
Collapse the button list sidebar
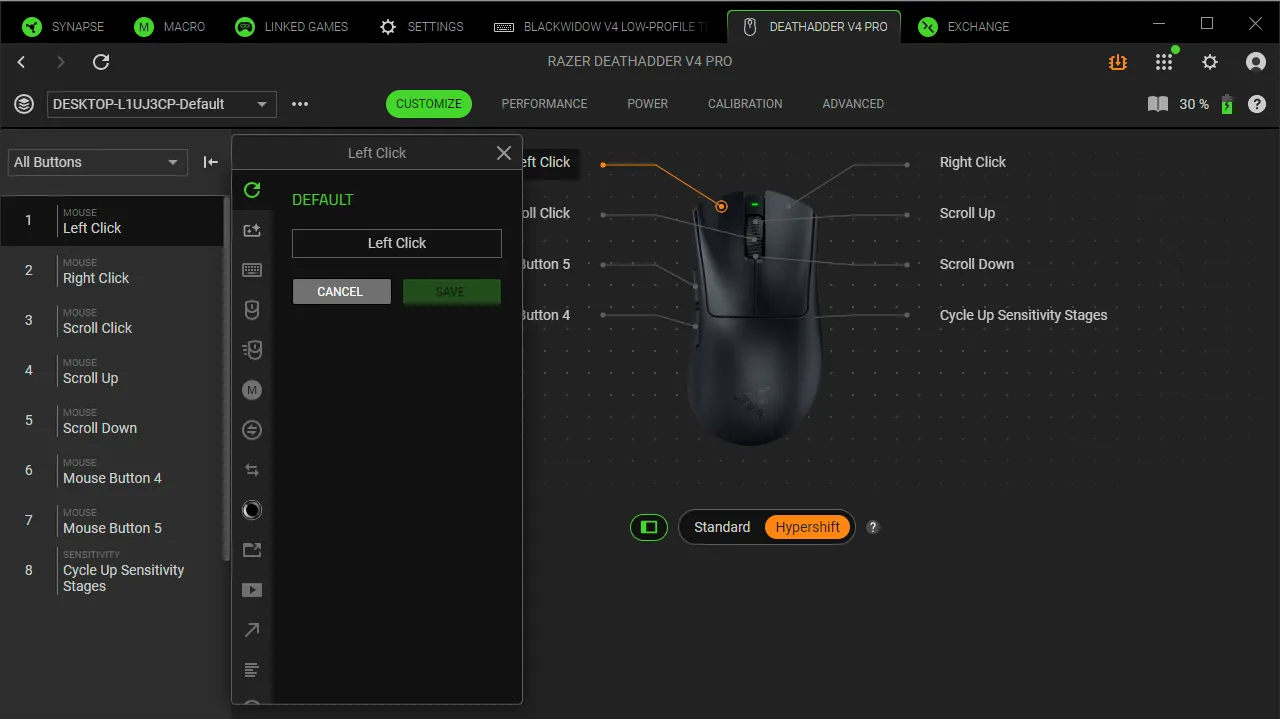(210, 162)
